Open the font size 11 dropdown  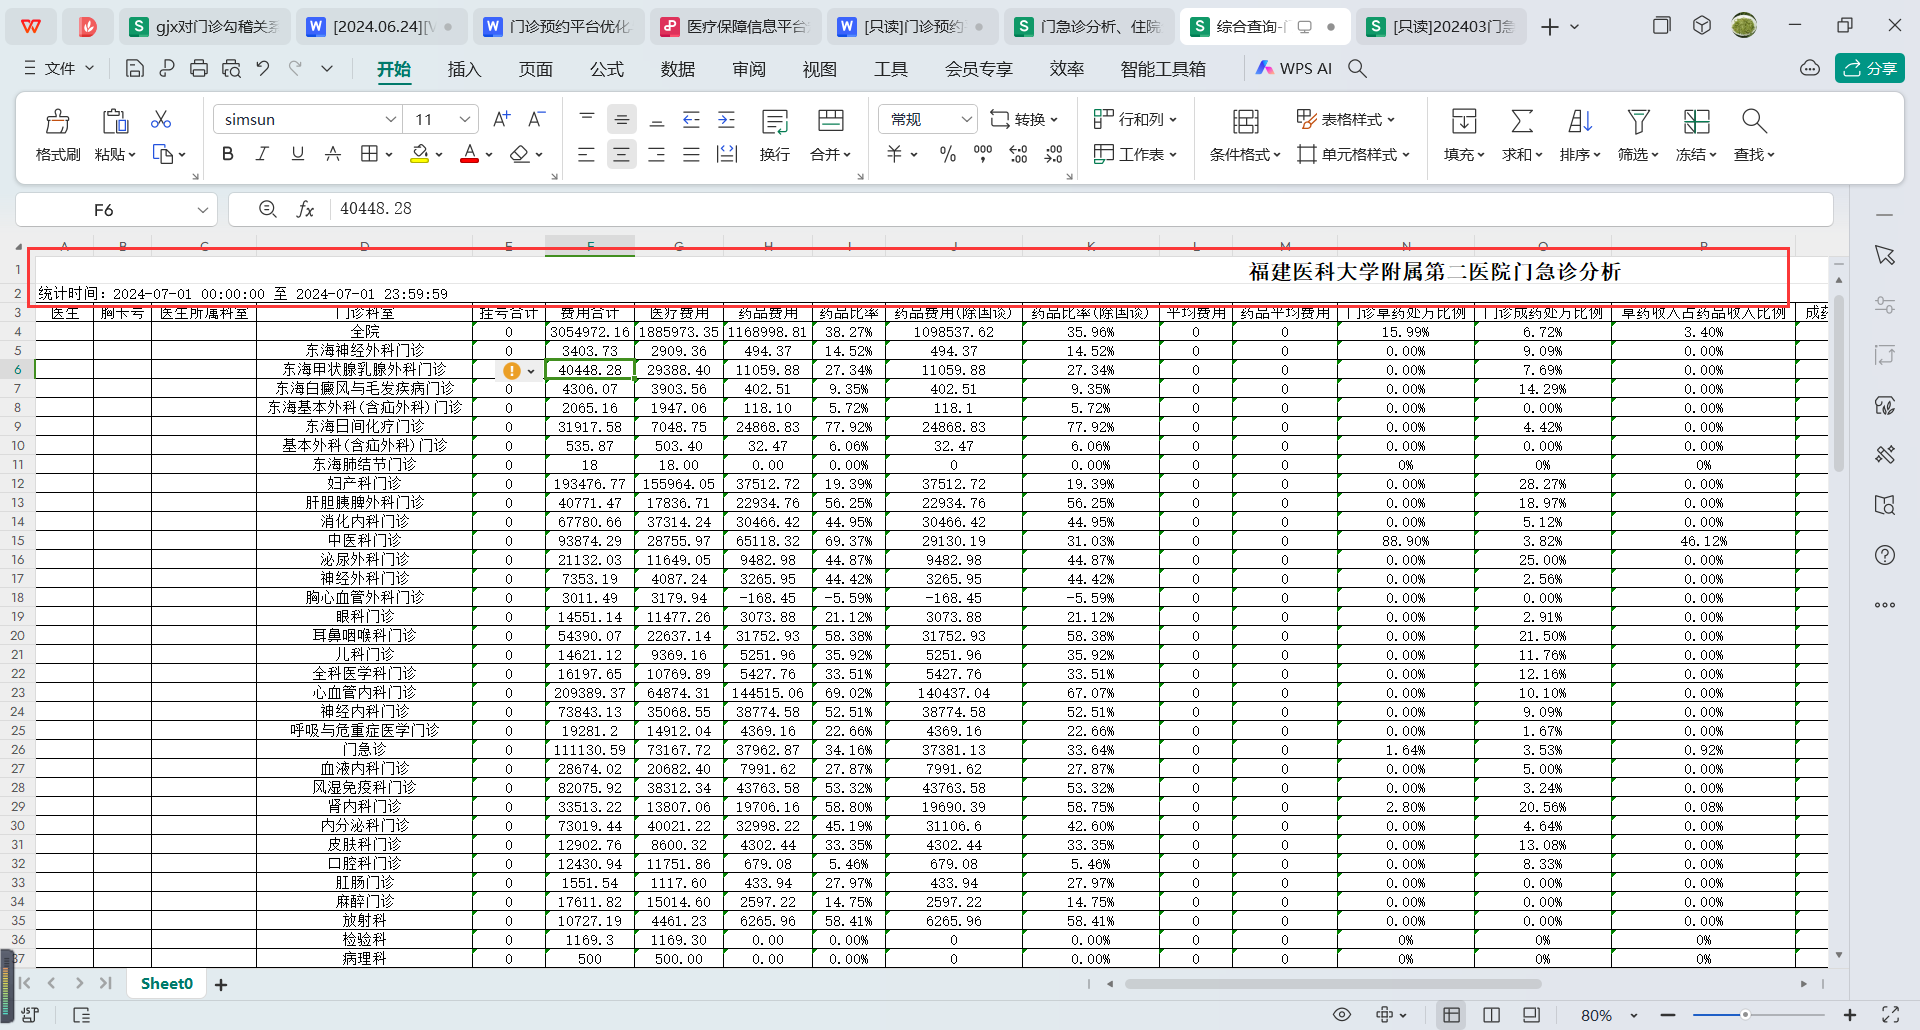click(465, 120)
